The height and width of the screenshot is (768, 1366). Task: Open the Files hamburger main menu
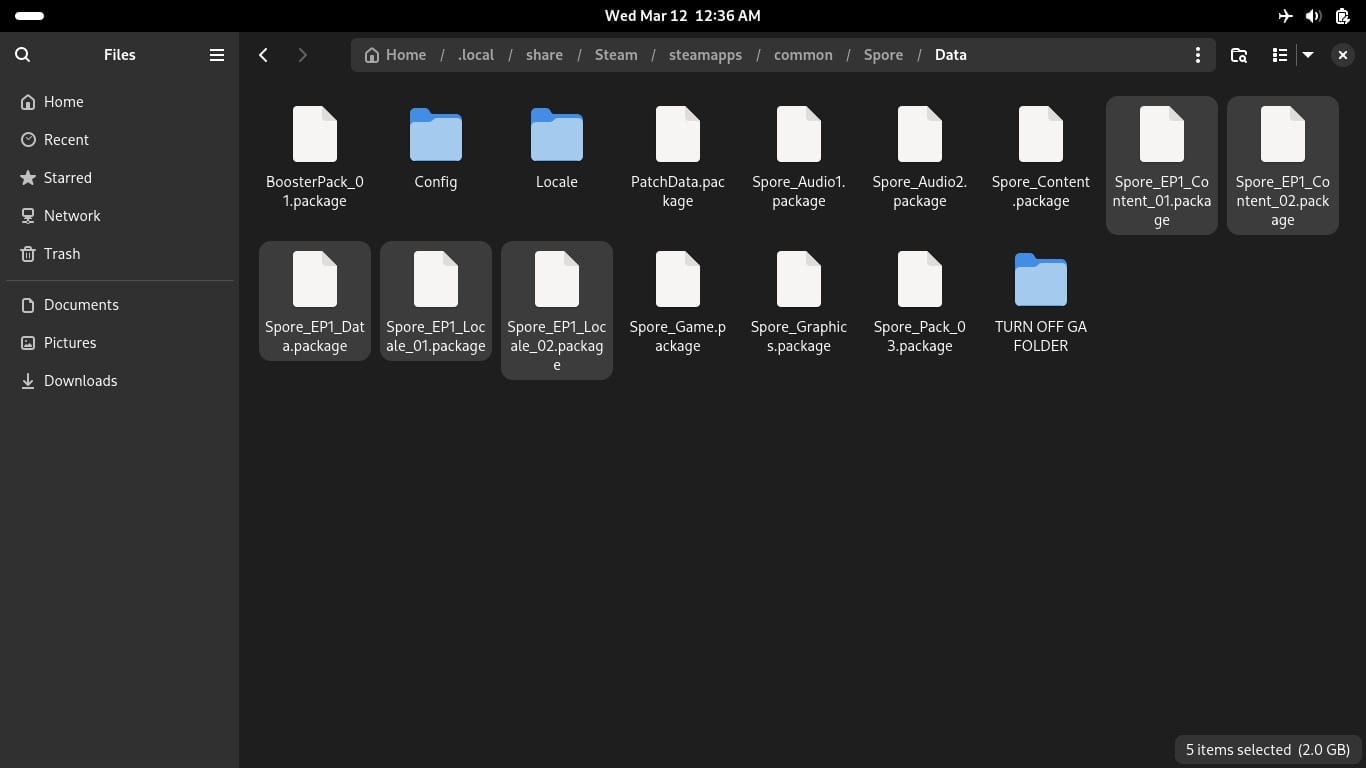[216, 55]
